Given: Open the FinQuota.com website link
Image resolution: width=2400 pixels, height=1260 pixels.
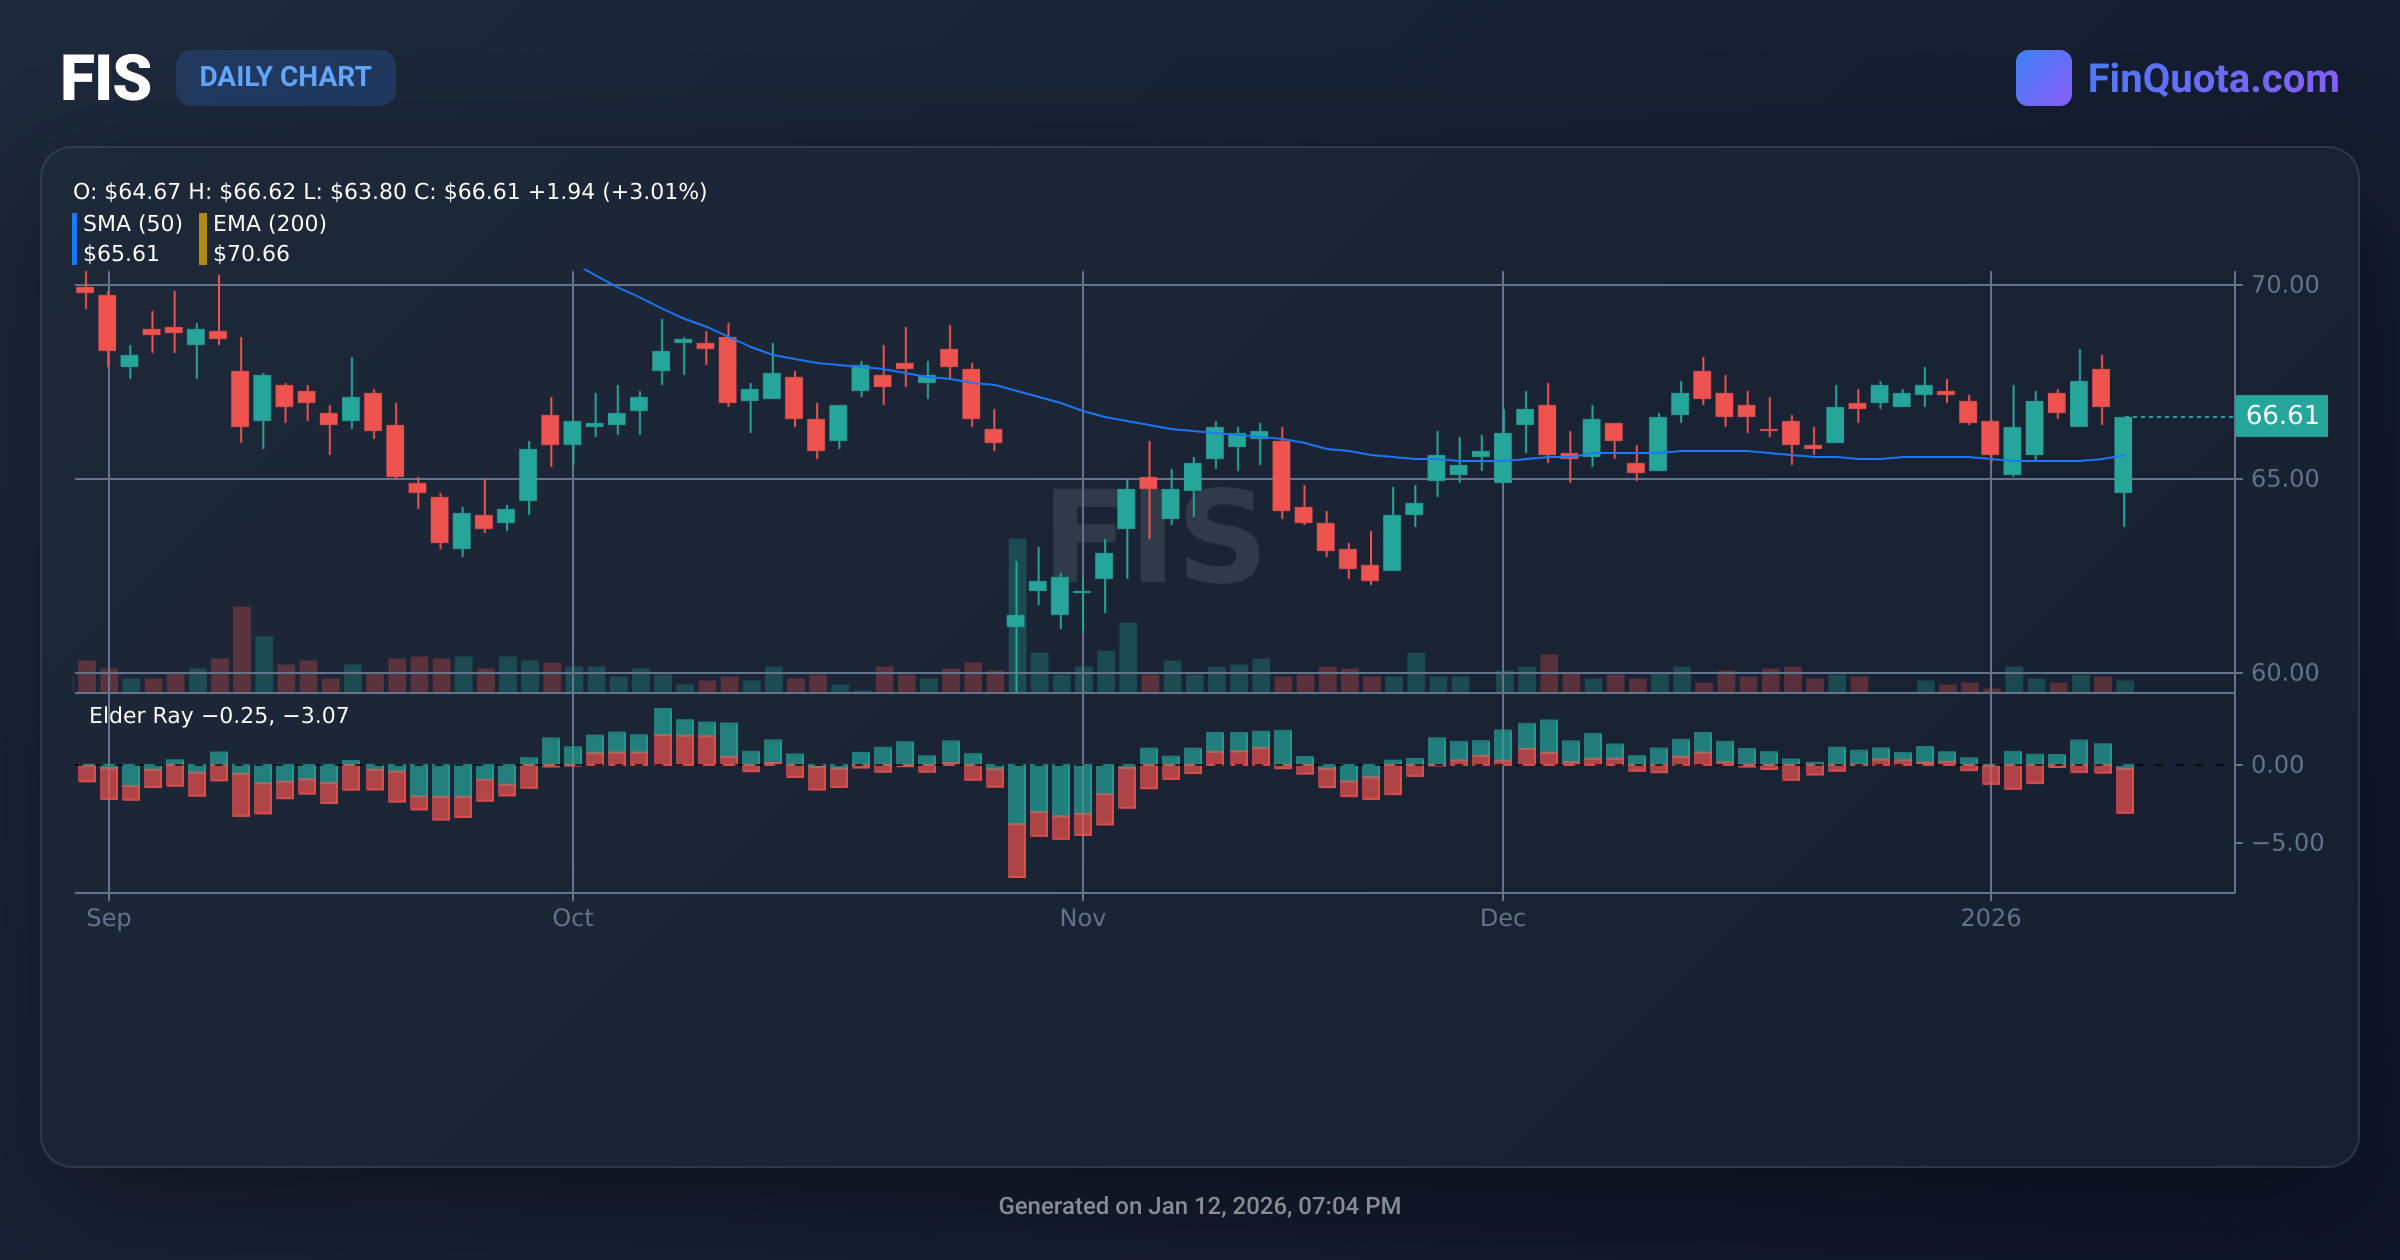Looking at the screenshot, I should (2212, 80).
